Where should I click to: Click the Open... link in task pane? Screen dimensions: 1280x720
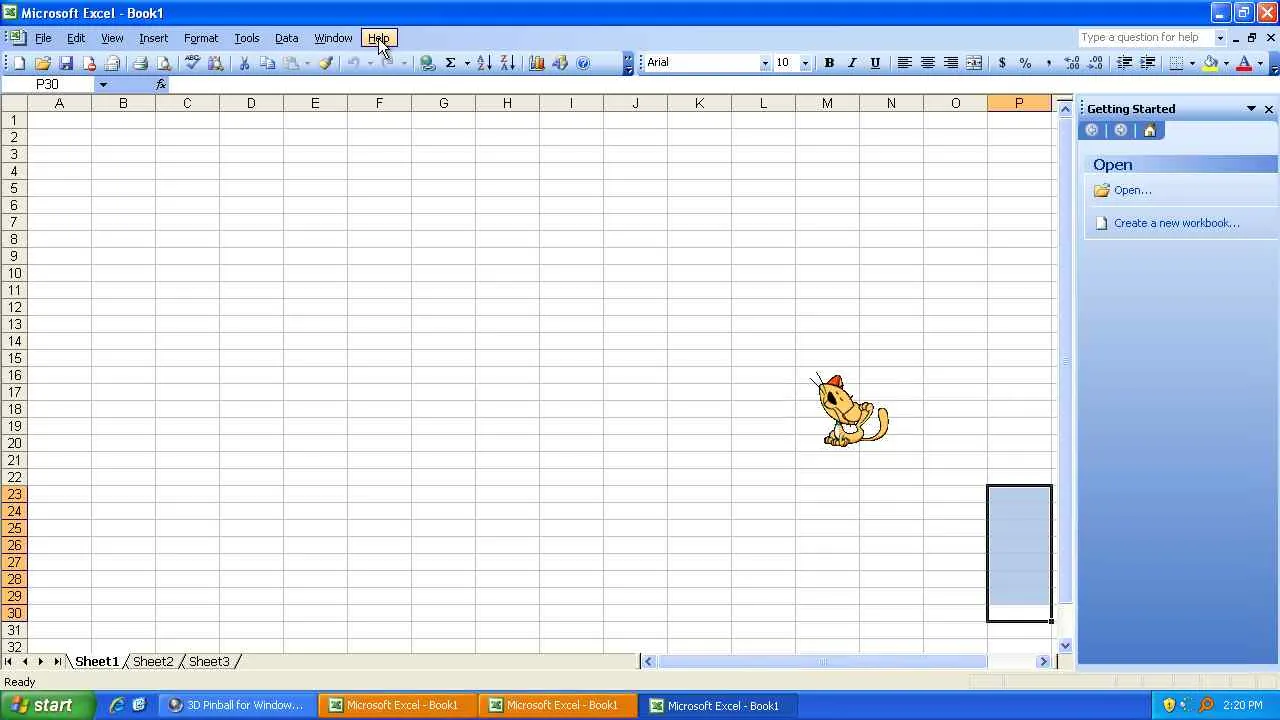[x=1132, y=191]
